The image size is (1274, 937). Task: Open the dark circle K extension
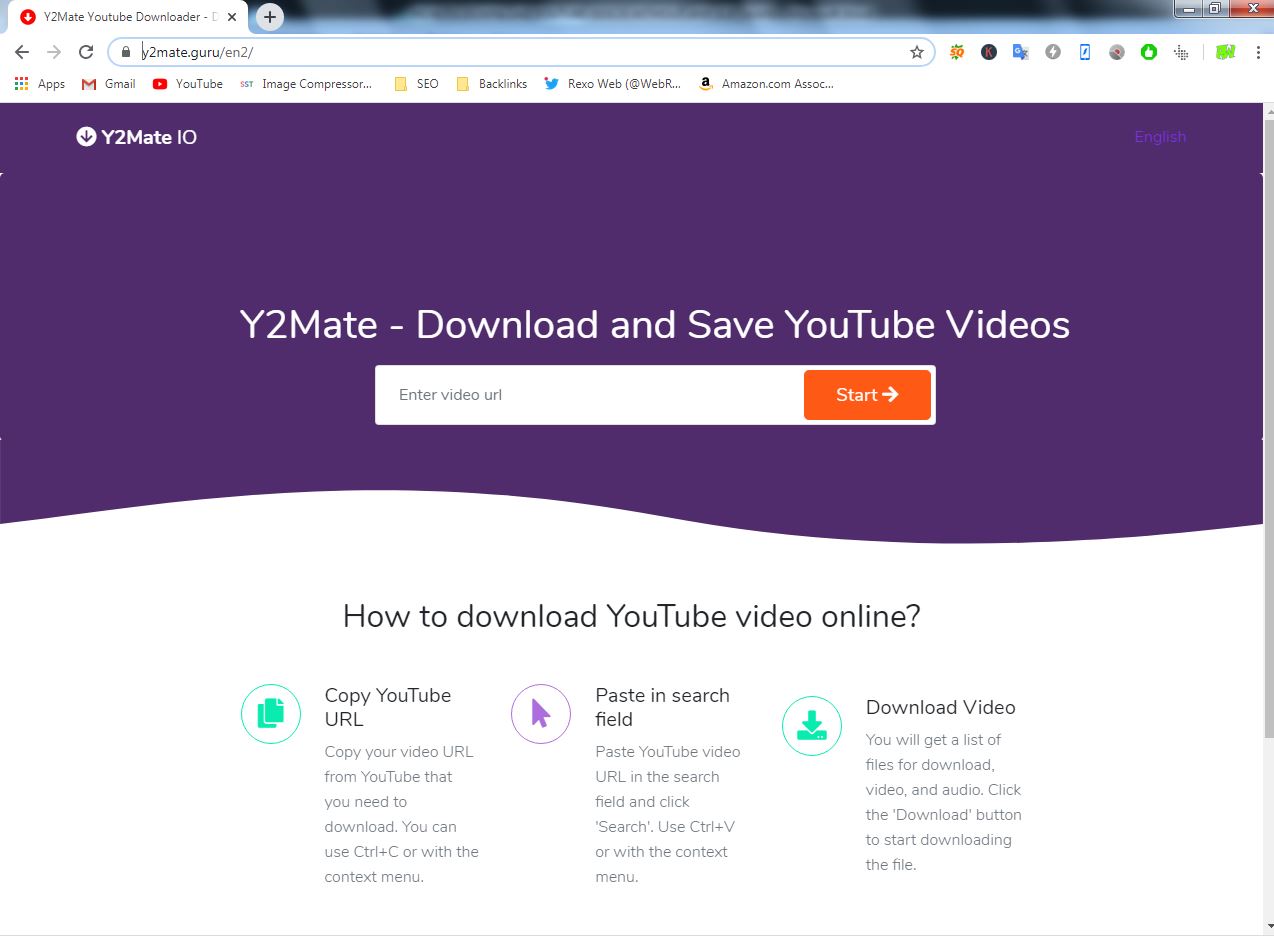click(x=989, y=52)
